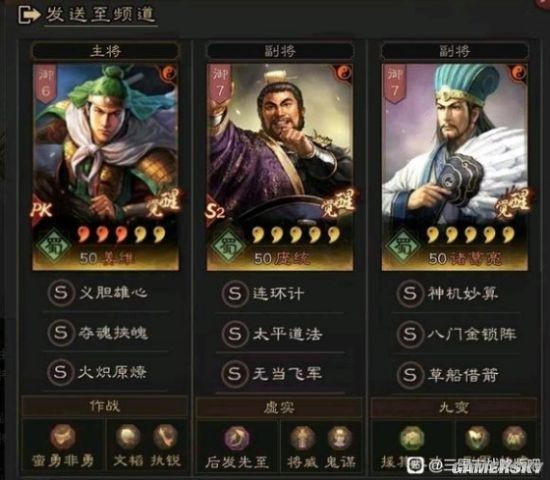Click the S-rank icon beside 无当飞军
The width and height of the screenshot is (550, 480).
(x=235, y=374)
